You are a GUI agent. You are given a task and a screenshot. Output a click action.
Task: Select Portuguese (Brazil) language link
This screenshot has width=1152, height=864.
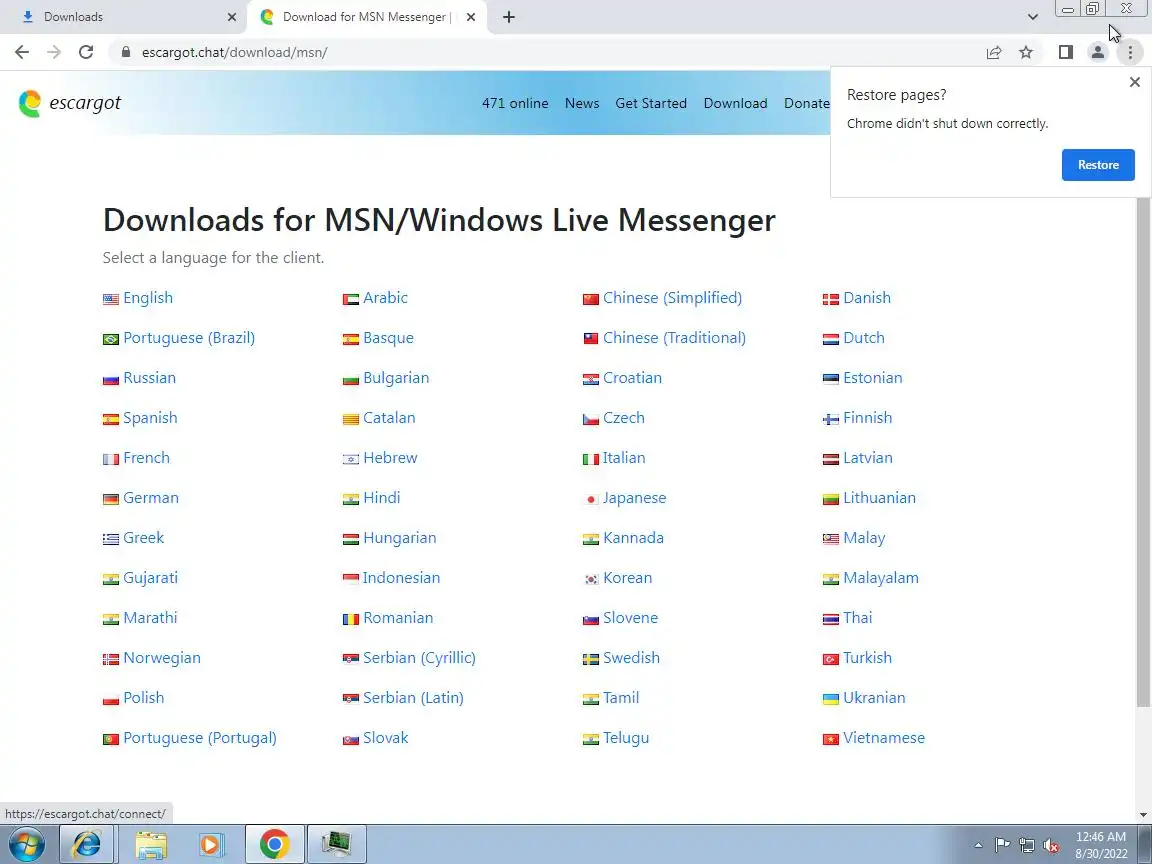pos(189,338)
